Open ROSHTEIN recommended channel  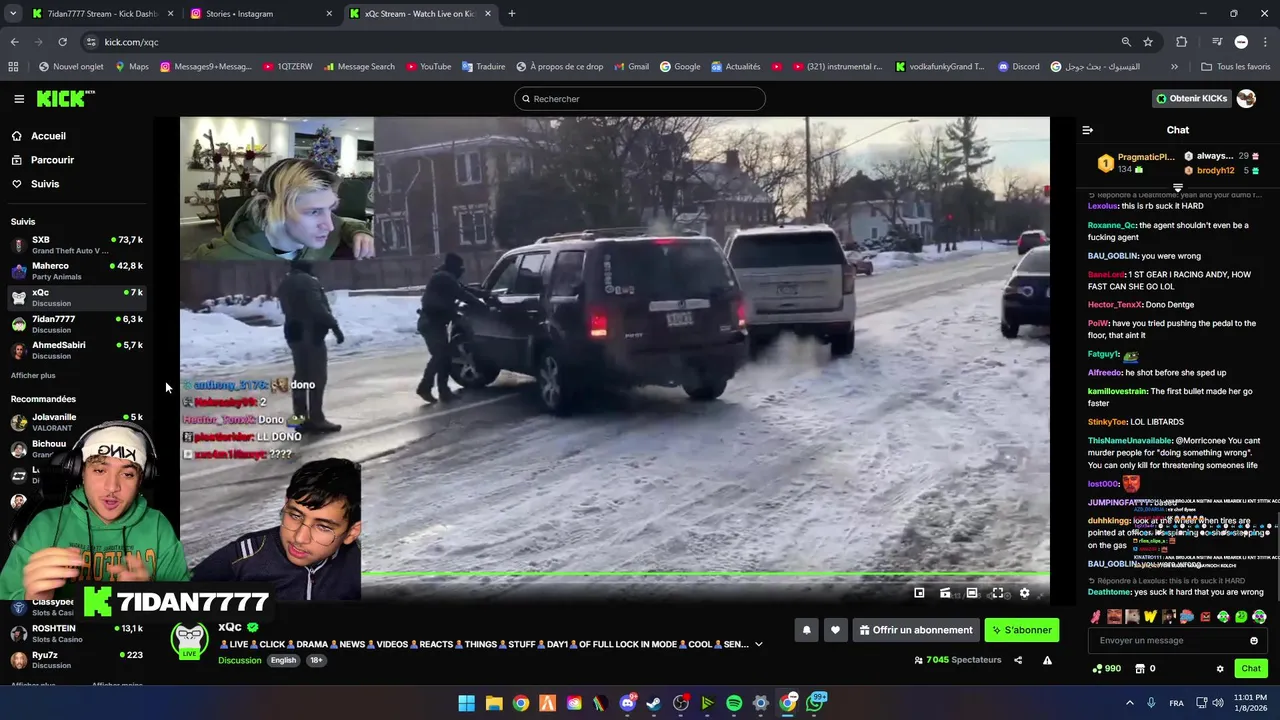point(77,634)
